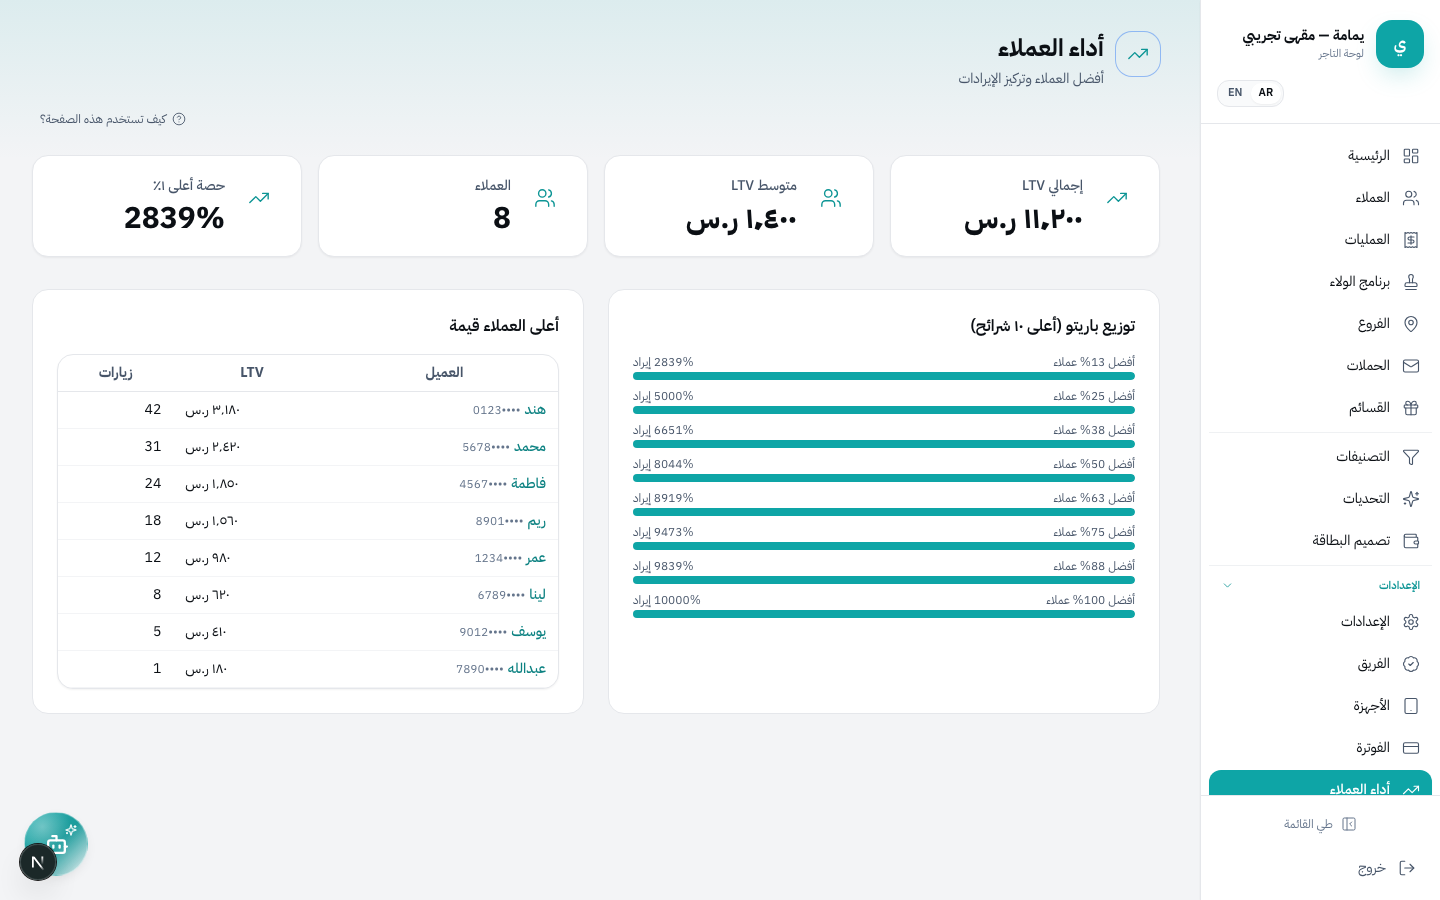The height and width of the screenshot is (900, 1440).
Task: Click the زيارات column header
Action: [x=116, y=373]
